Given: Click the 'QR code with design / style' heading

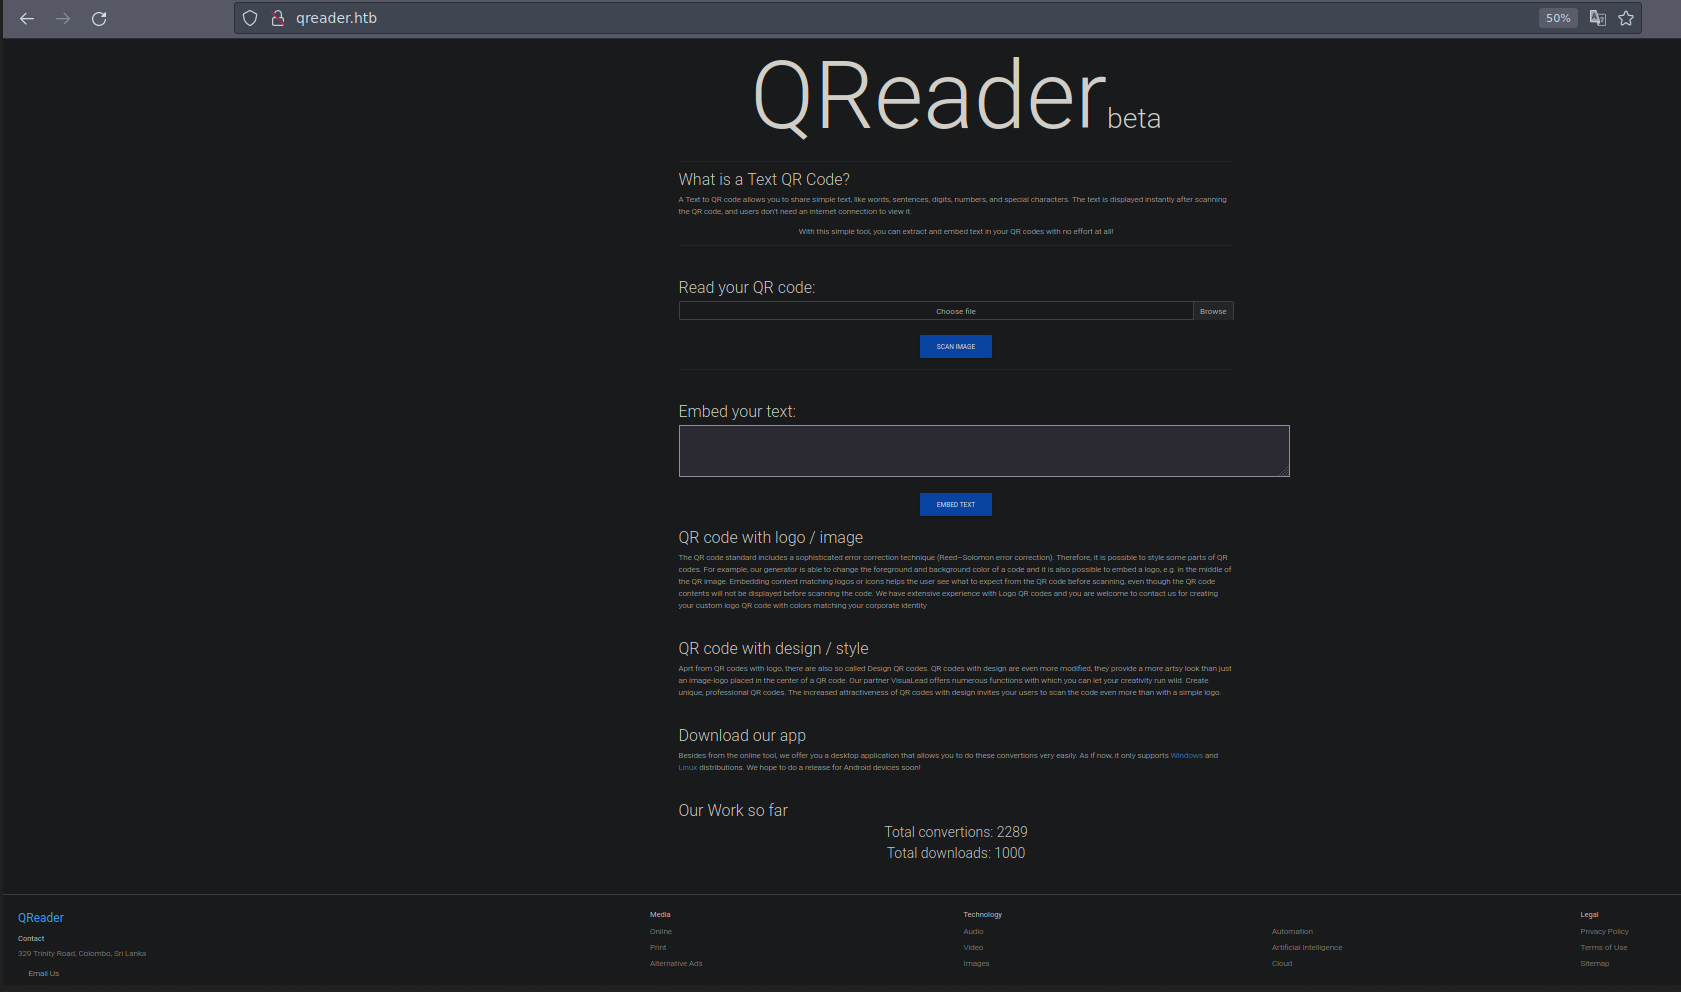Looking at the screenshot, I should (773, 648).
